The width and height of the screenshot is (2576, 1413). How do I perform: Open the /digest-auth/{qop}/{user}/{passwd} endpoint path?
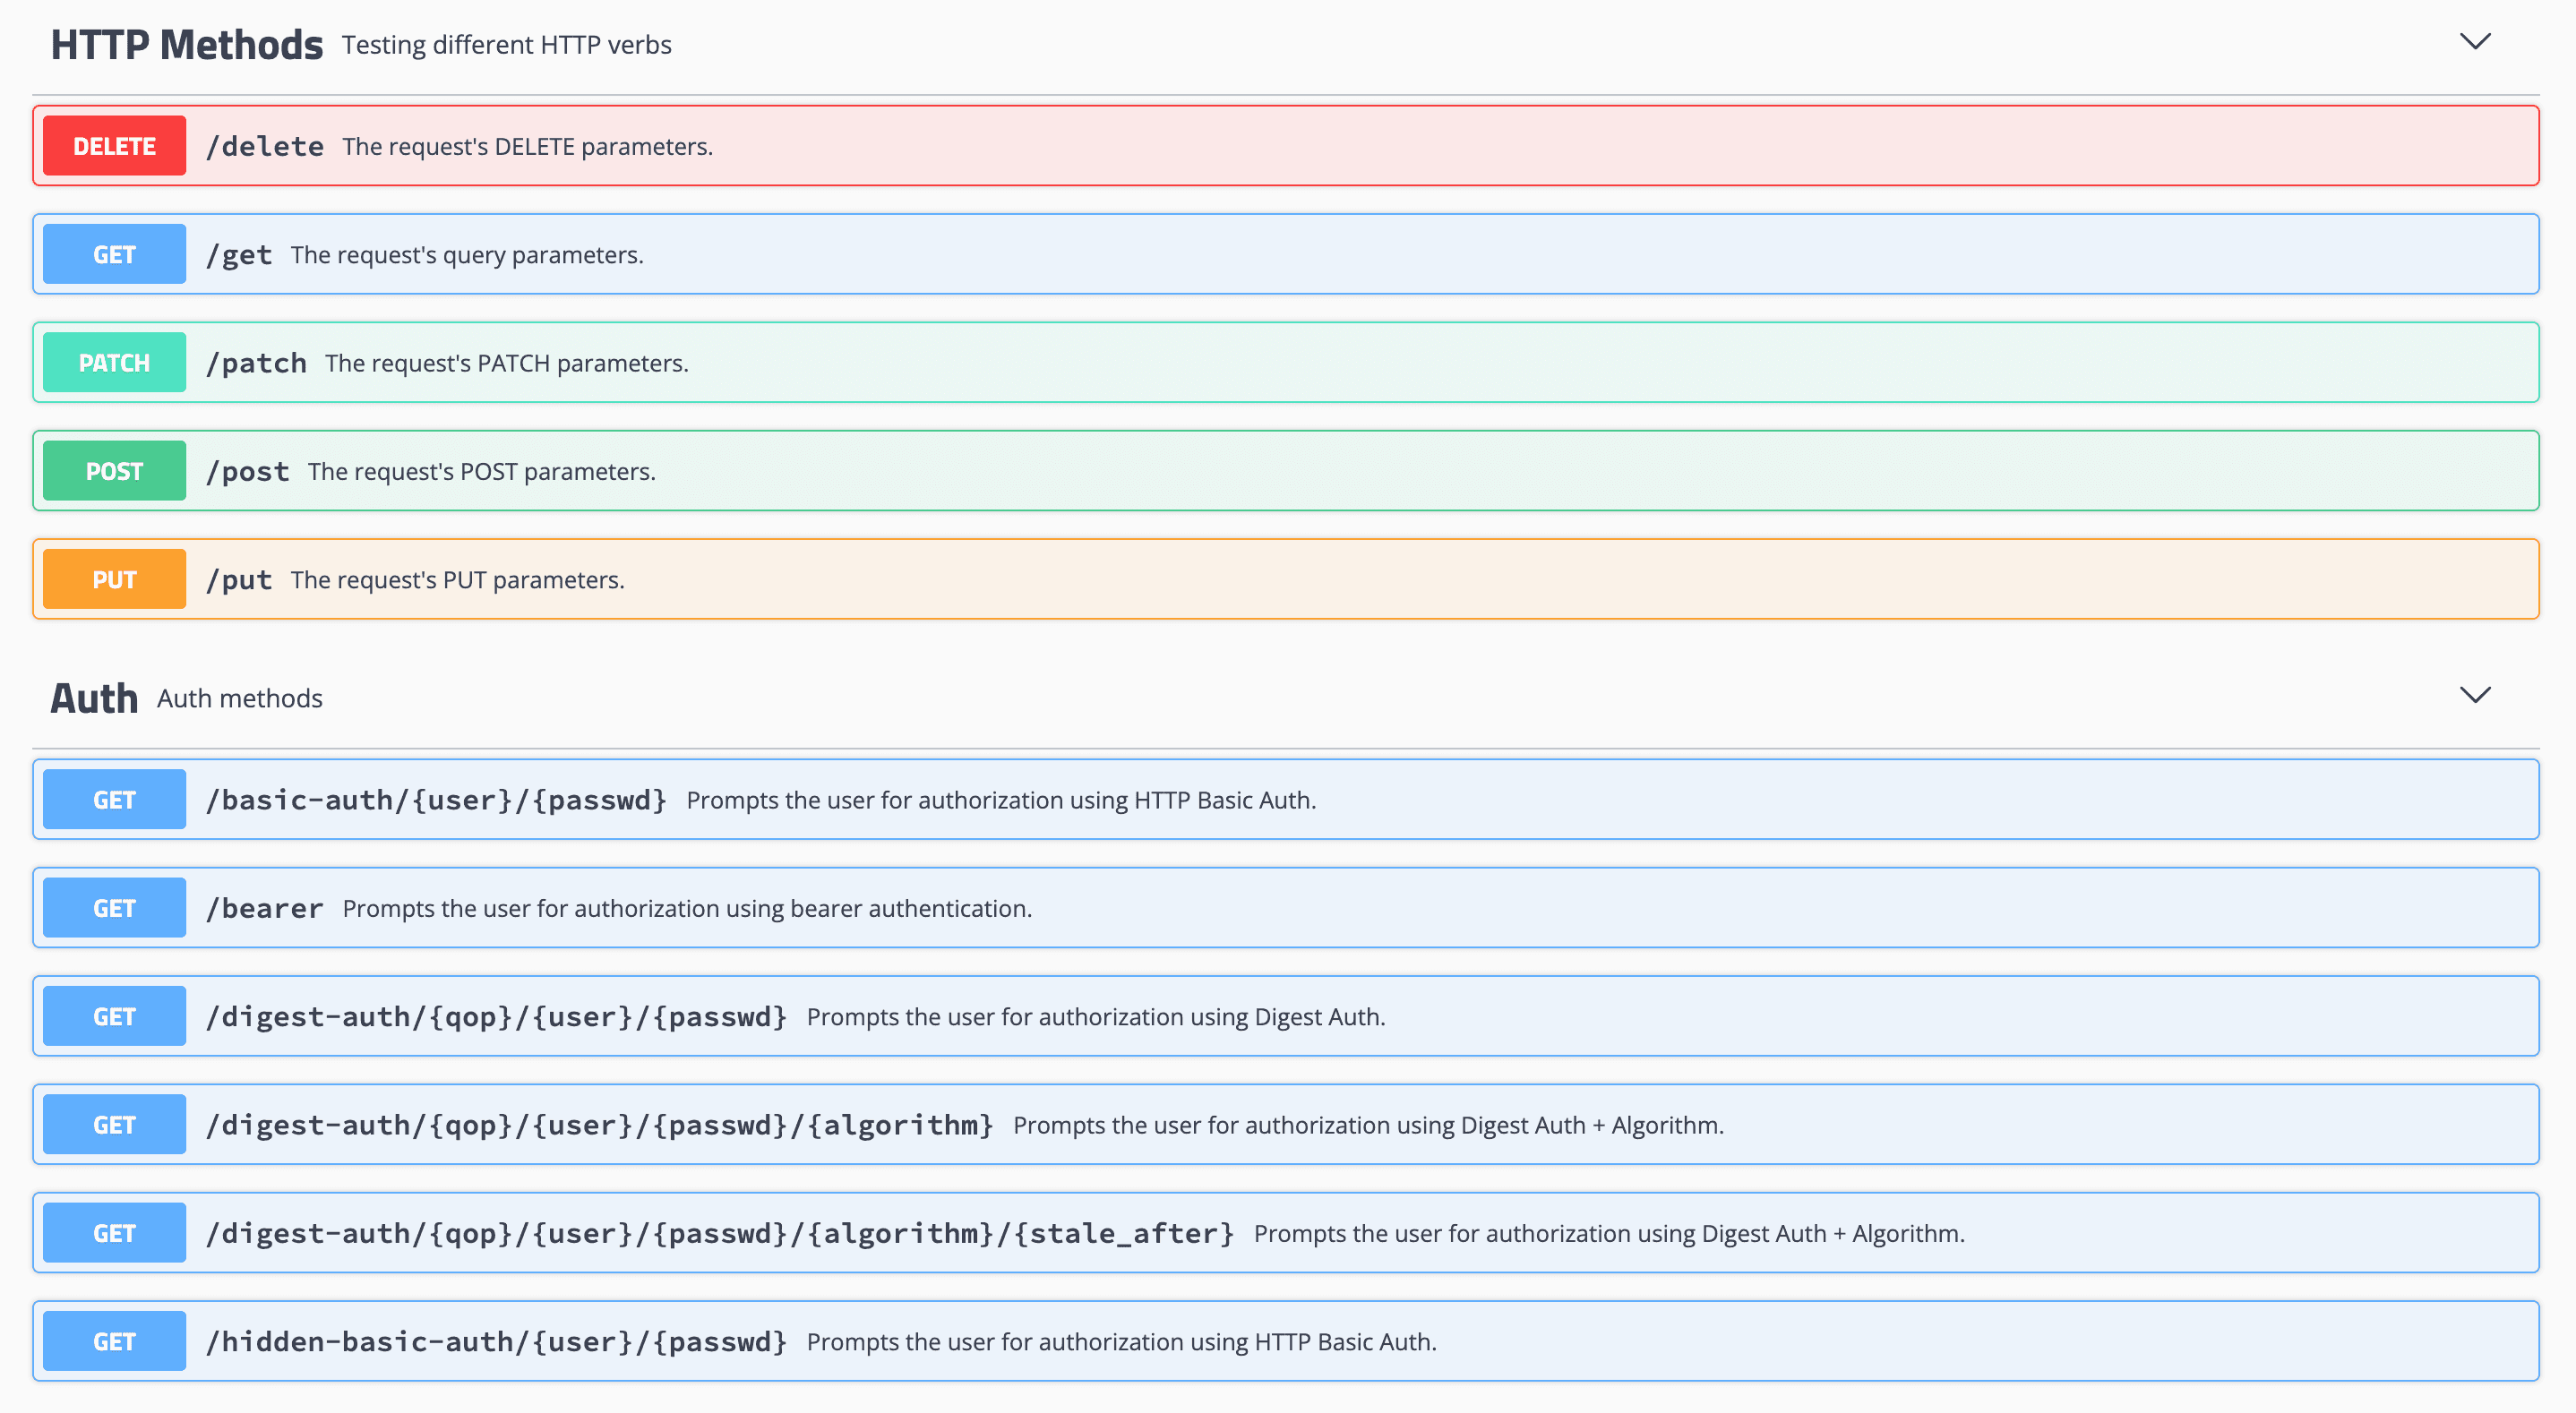[496, 1017]
